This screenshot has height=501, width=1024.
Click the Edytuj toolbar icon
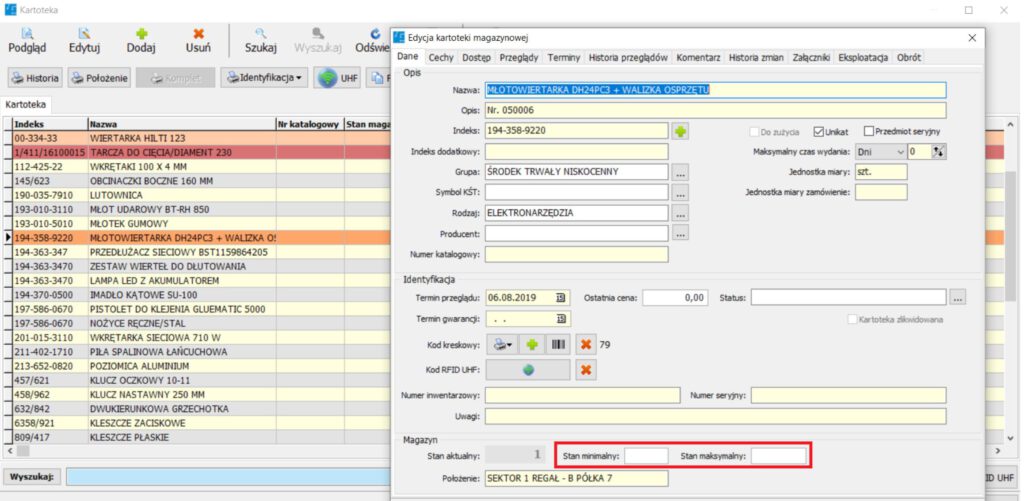(84, 37)
